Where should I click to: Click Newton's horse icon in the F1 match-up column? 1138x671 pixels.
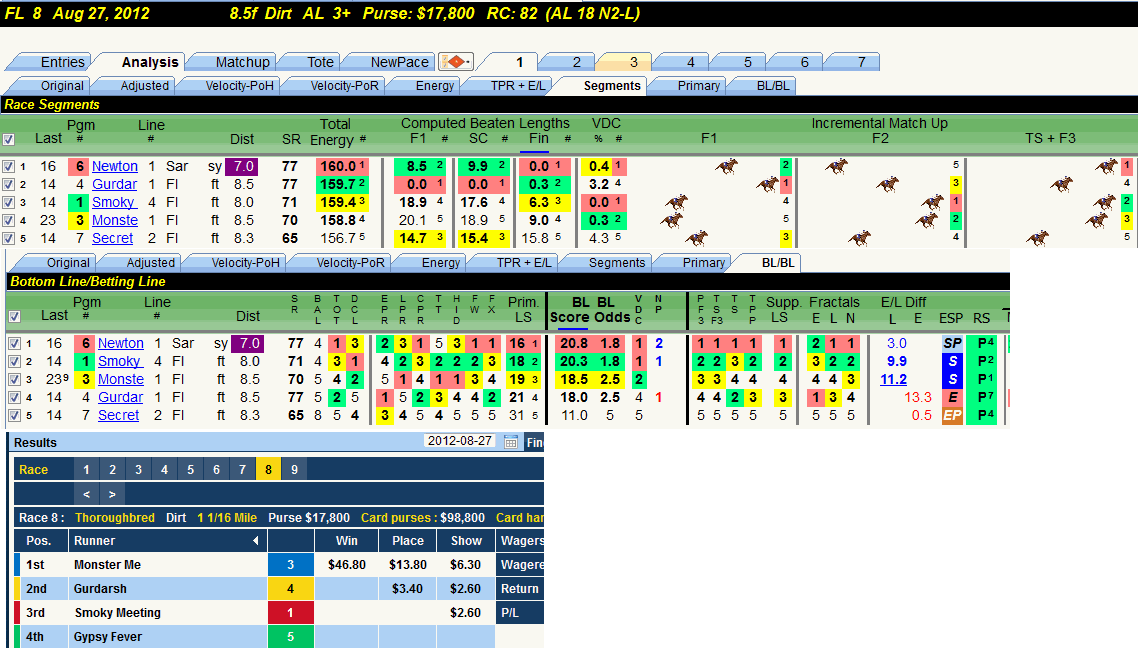pyautogui.click(x=726, y=166)
